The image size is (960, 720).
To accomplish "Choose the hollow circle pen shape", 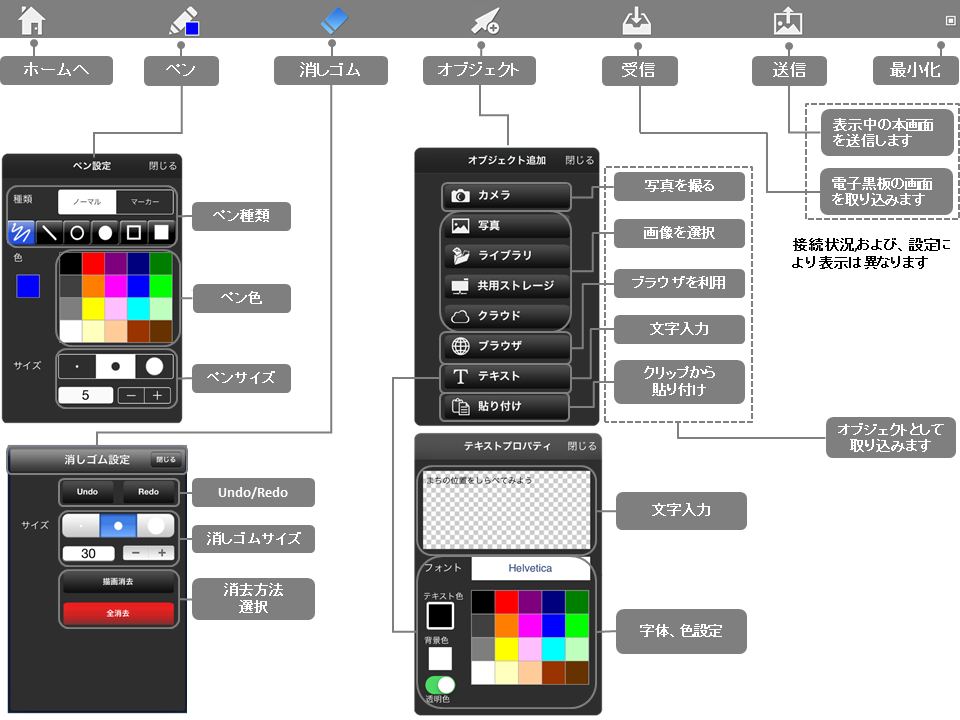I will coord(76,233).
